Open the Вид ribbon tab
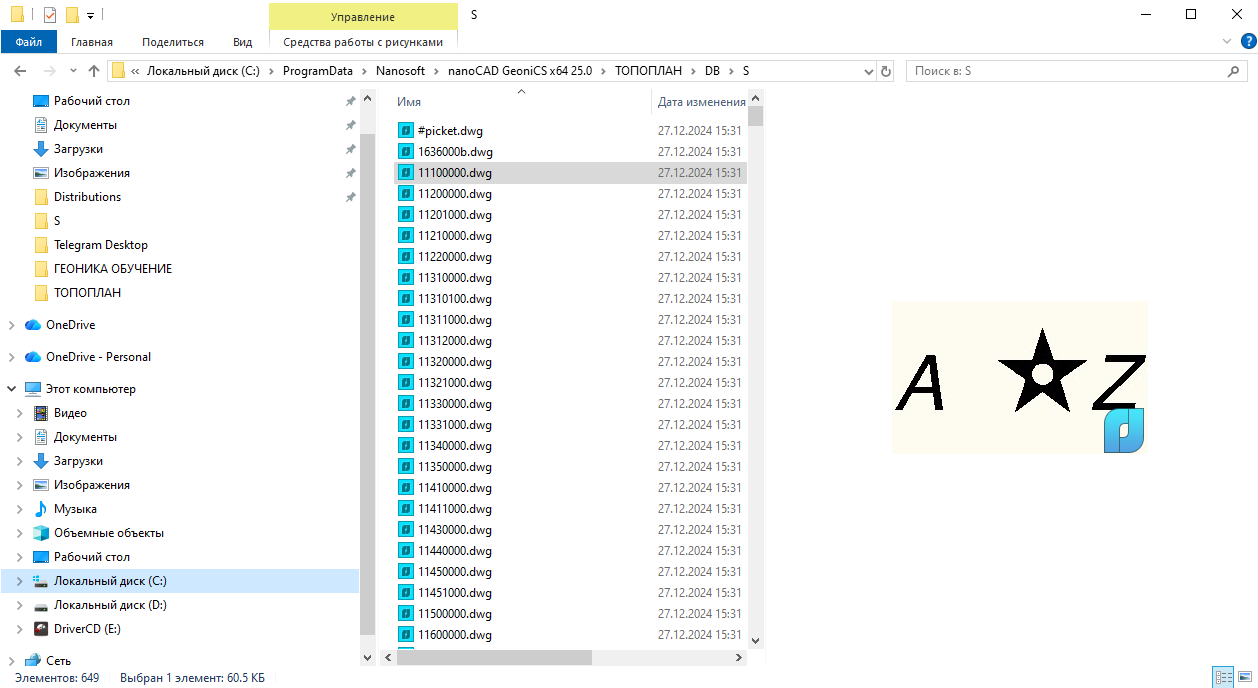The width and height of the screenshot is (1258, 688). [242, 42]
